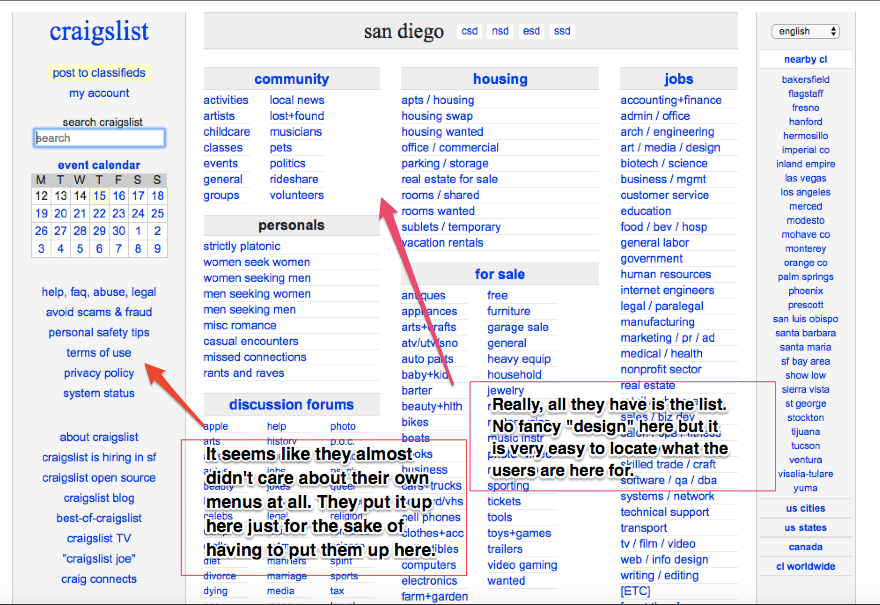This screenshot has height=605, width=880.
Task: Expand the cl worldwide section
Action: (805, 566)
